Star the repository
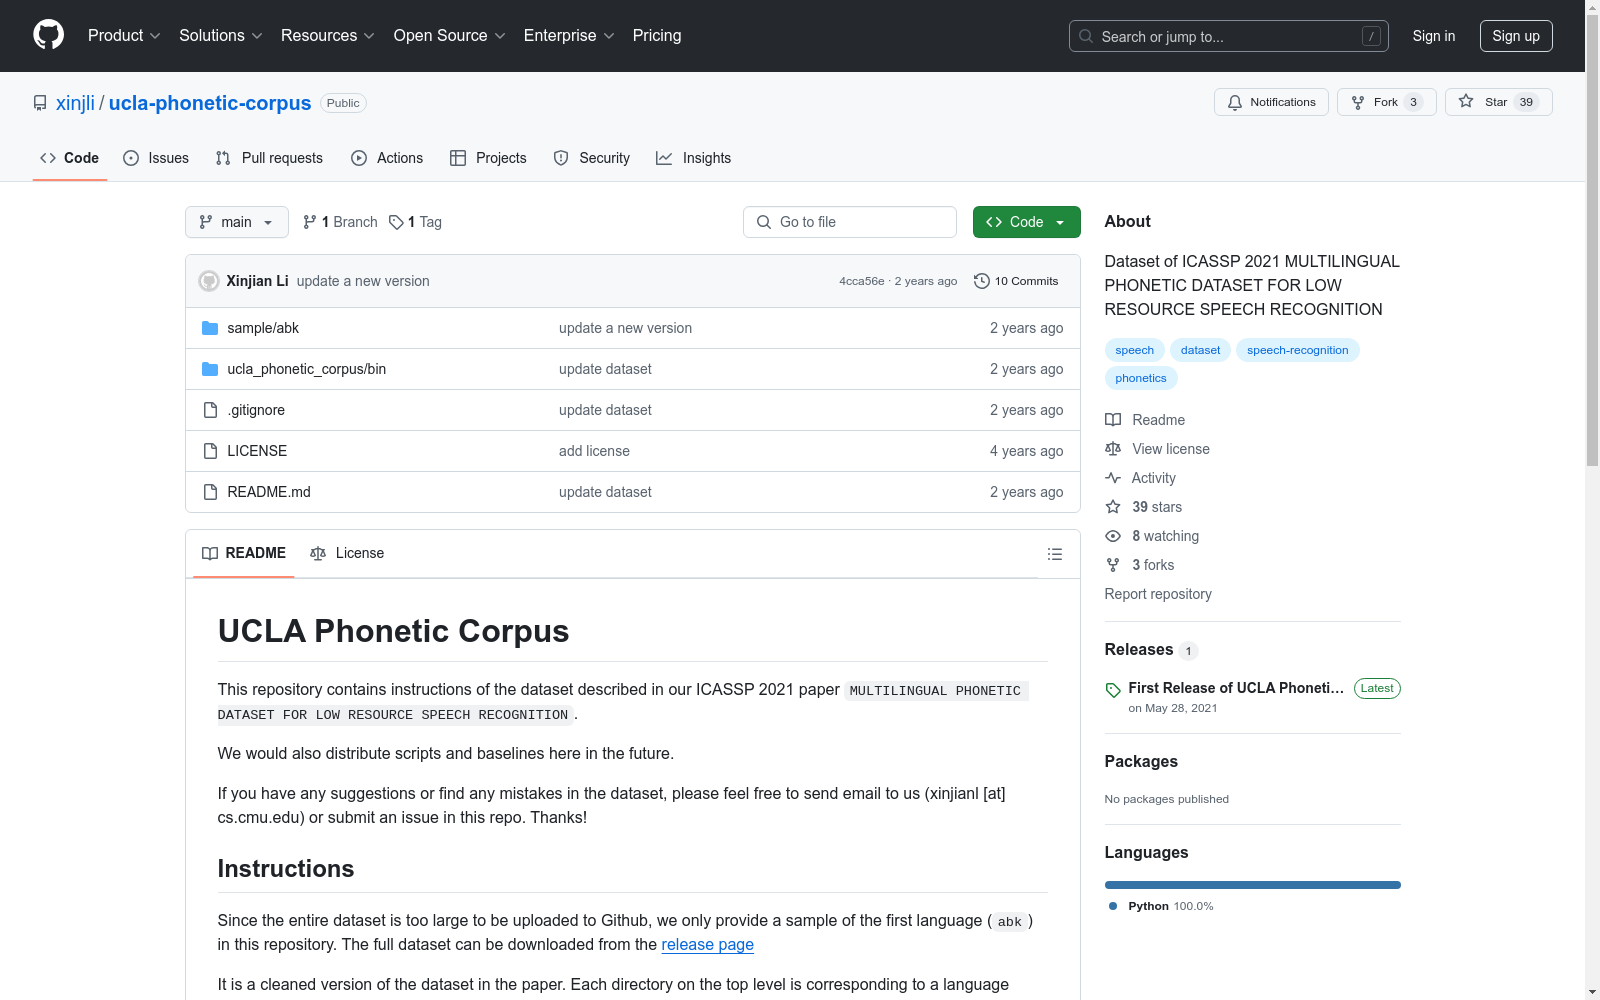Viewport: 1600px width, 1000px height. coord(1498,102)
